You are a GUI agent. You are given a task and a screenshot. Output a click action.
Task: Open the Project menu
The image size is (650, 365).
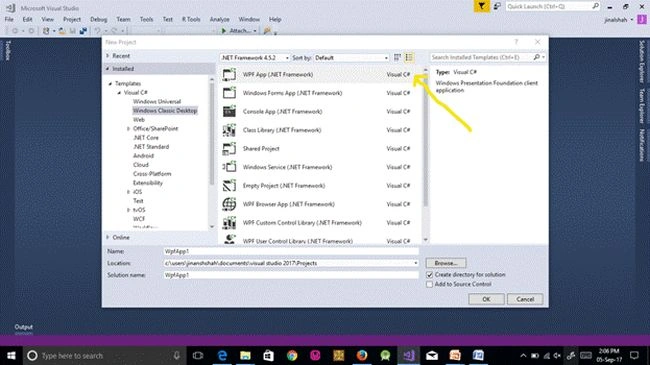[x=72, y=19]
